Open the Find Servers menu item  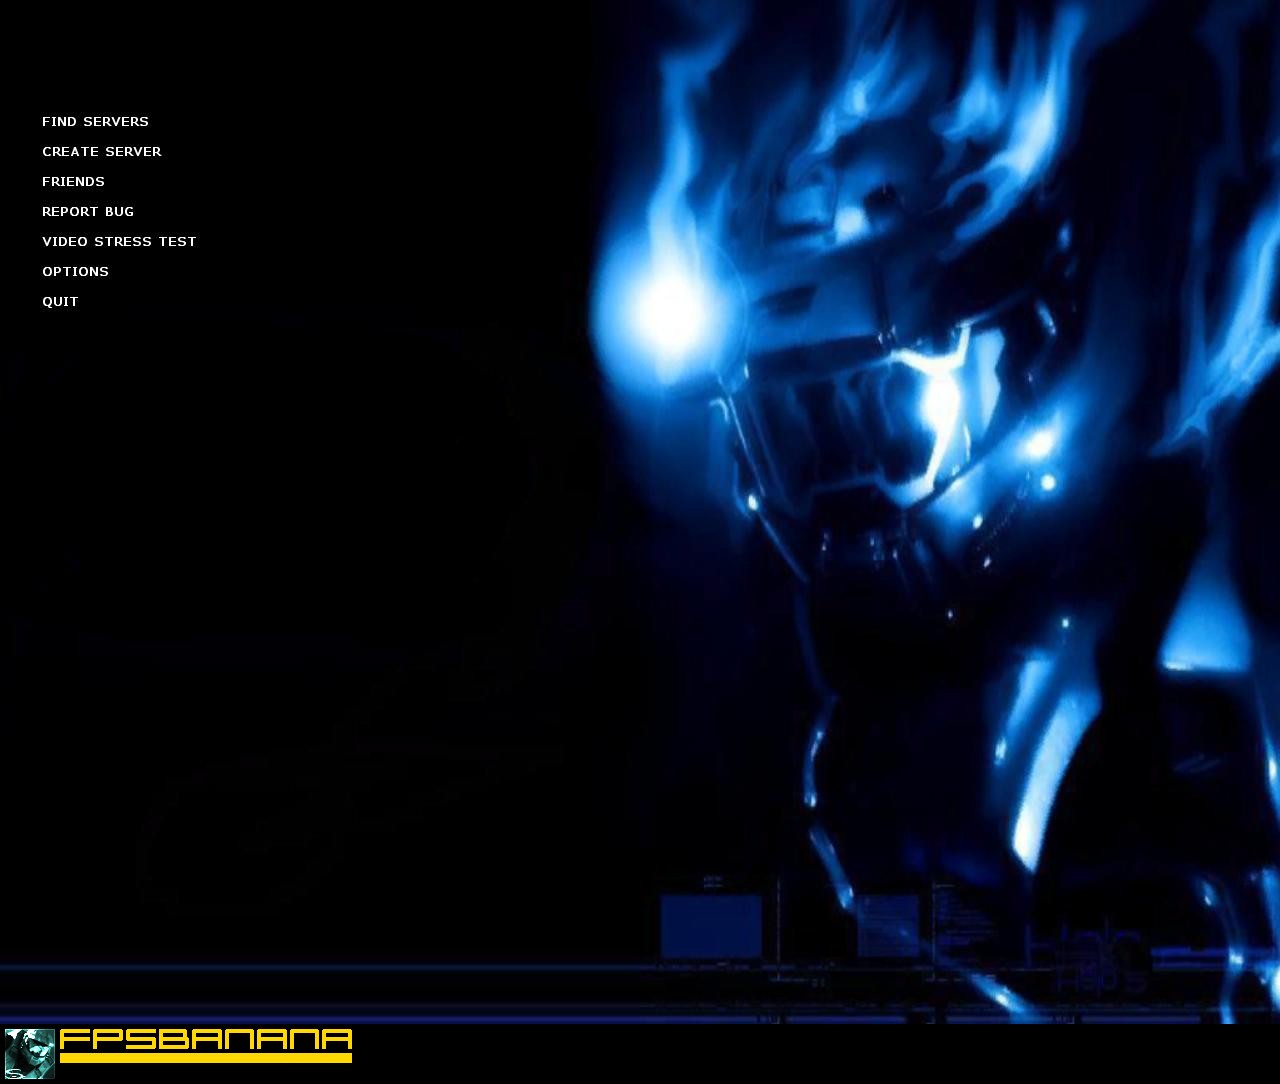pos(95,122)
